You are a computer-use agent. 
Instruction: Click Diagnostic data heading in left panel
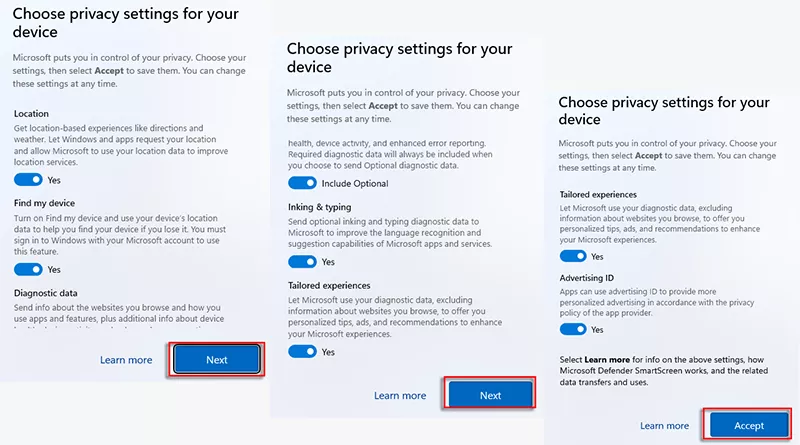click(x=46, y=293)
